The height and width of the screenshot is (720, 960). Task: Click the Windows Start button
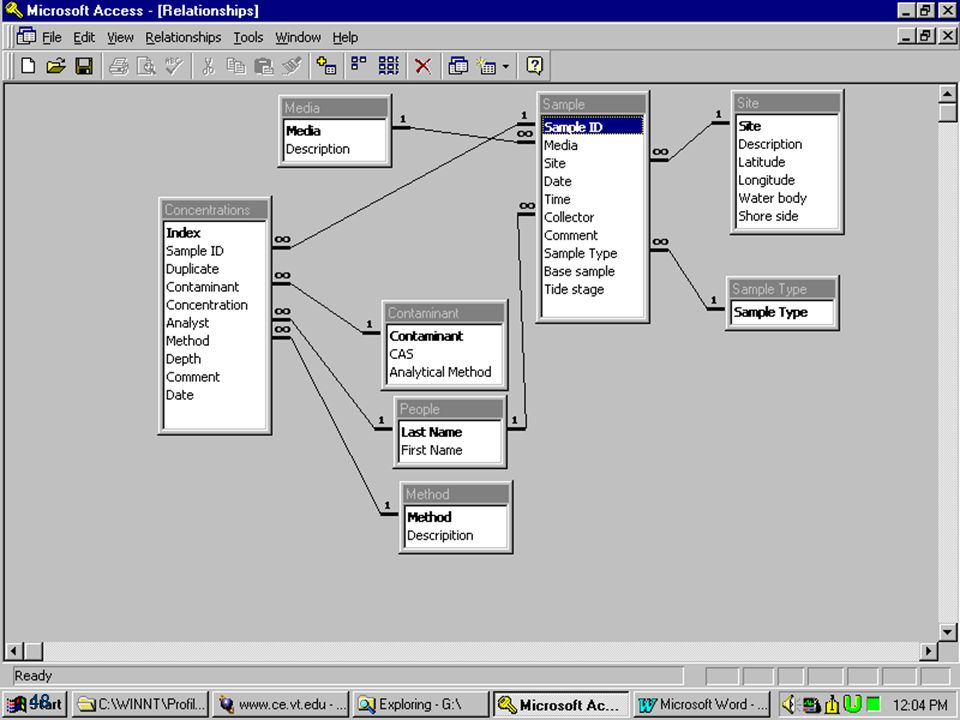pyautogui.click(x=36, y=704)
